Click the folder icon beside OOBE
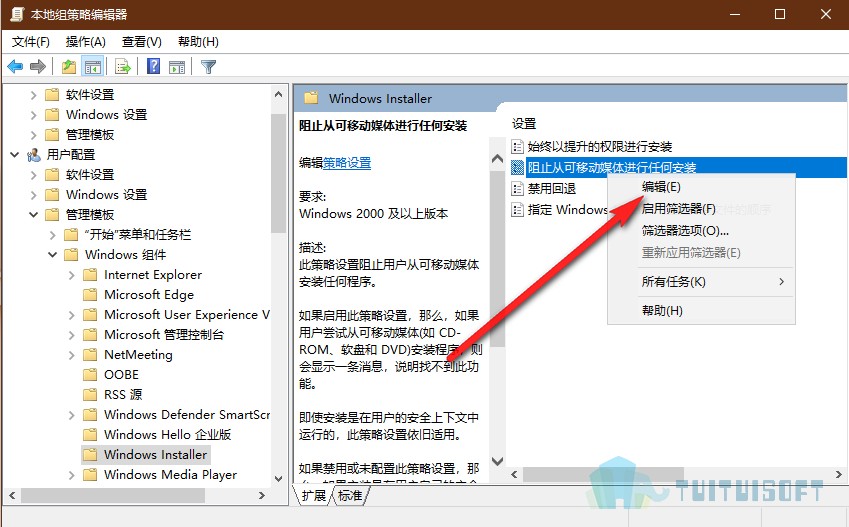This screenshot has height=527, width=849. 90,374
